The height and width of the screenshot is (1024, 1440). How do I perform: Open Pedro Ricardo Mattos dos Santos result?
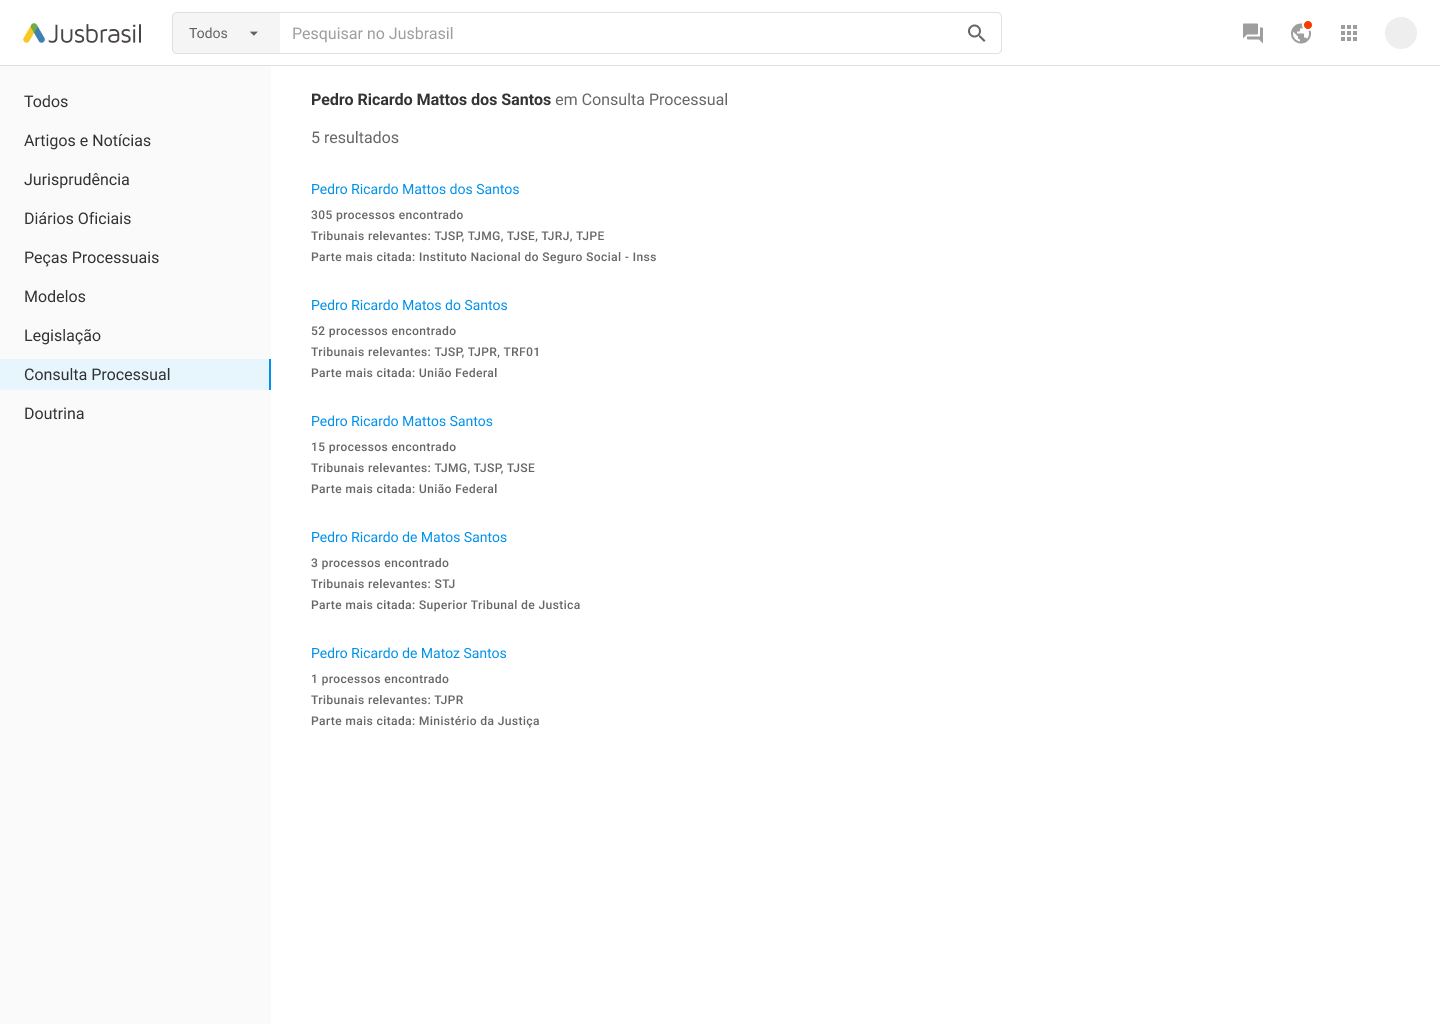pos(415,189)
